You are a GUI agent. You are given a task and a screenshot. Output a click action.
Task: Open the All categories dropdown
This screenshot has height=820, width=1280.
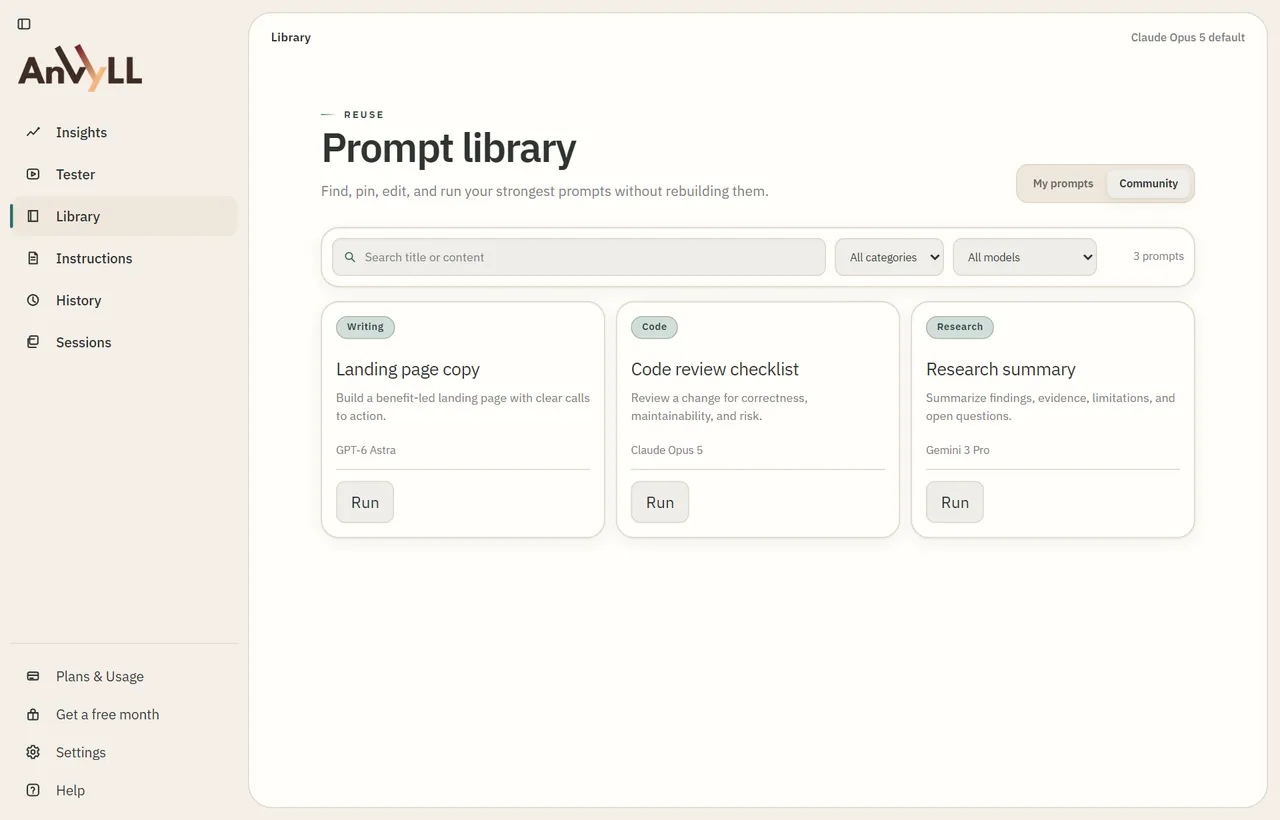[889, 257]
